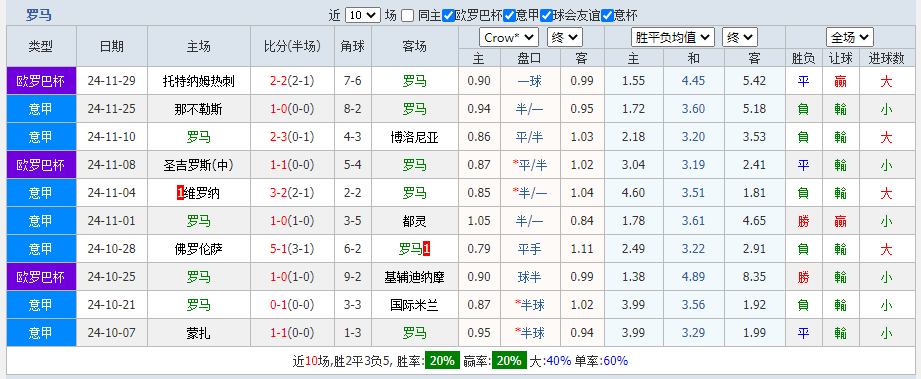Open the recent matches count dropdown
Viewport: 921px width, 379px height.
(362, 16)
